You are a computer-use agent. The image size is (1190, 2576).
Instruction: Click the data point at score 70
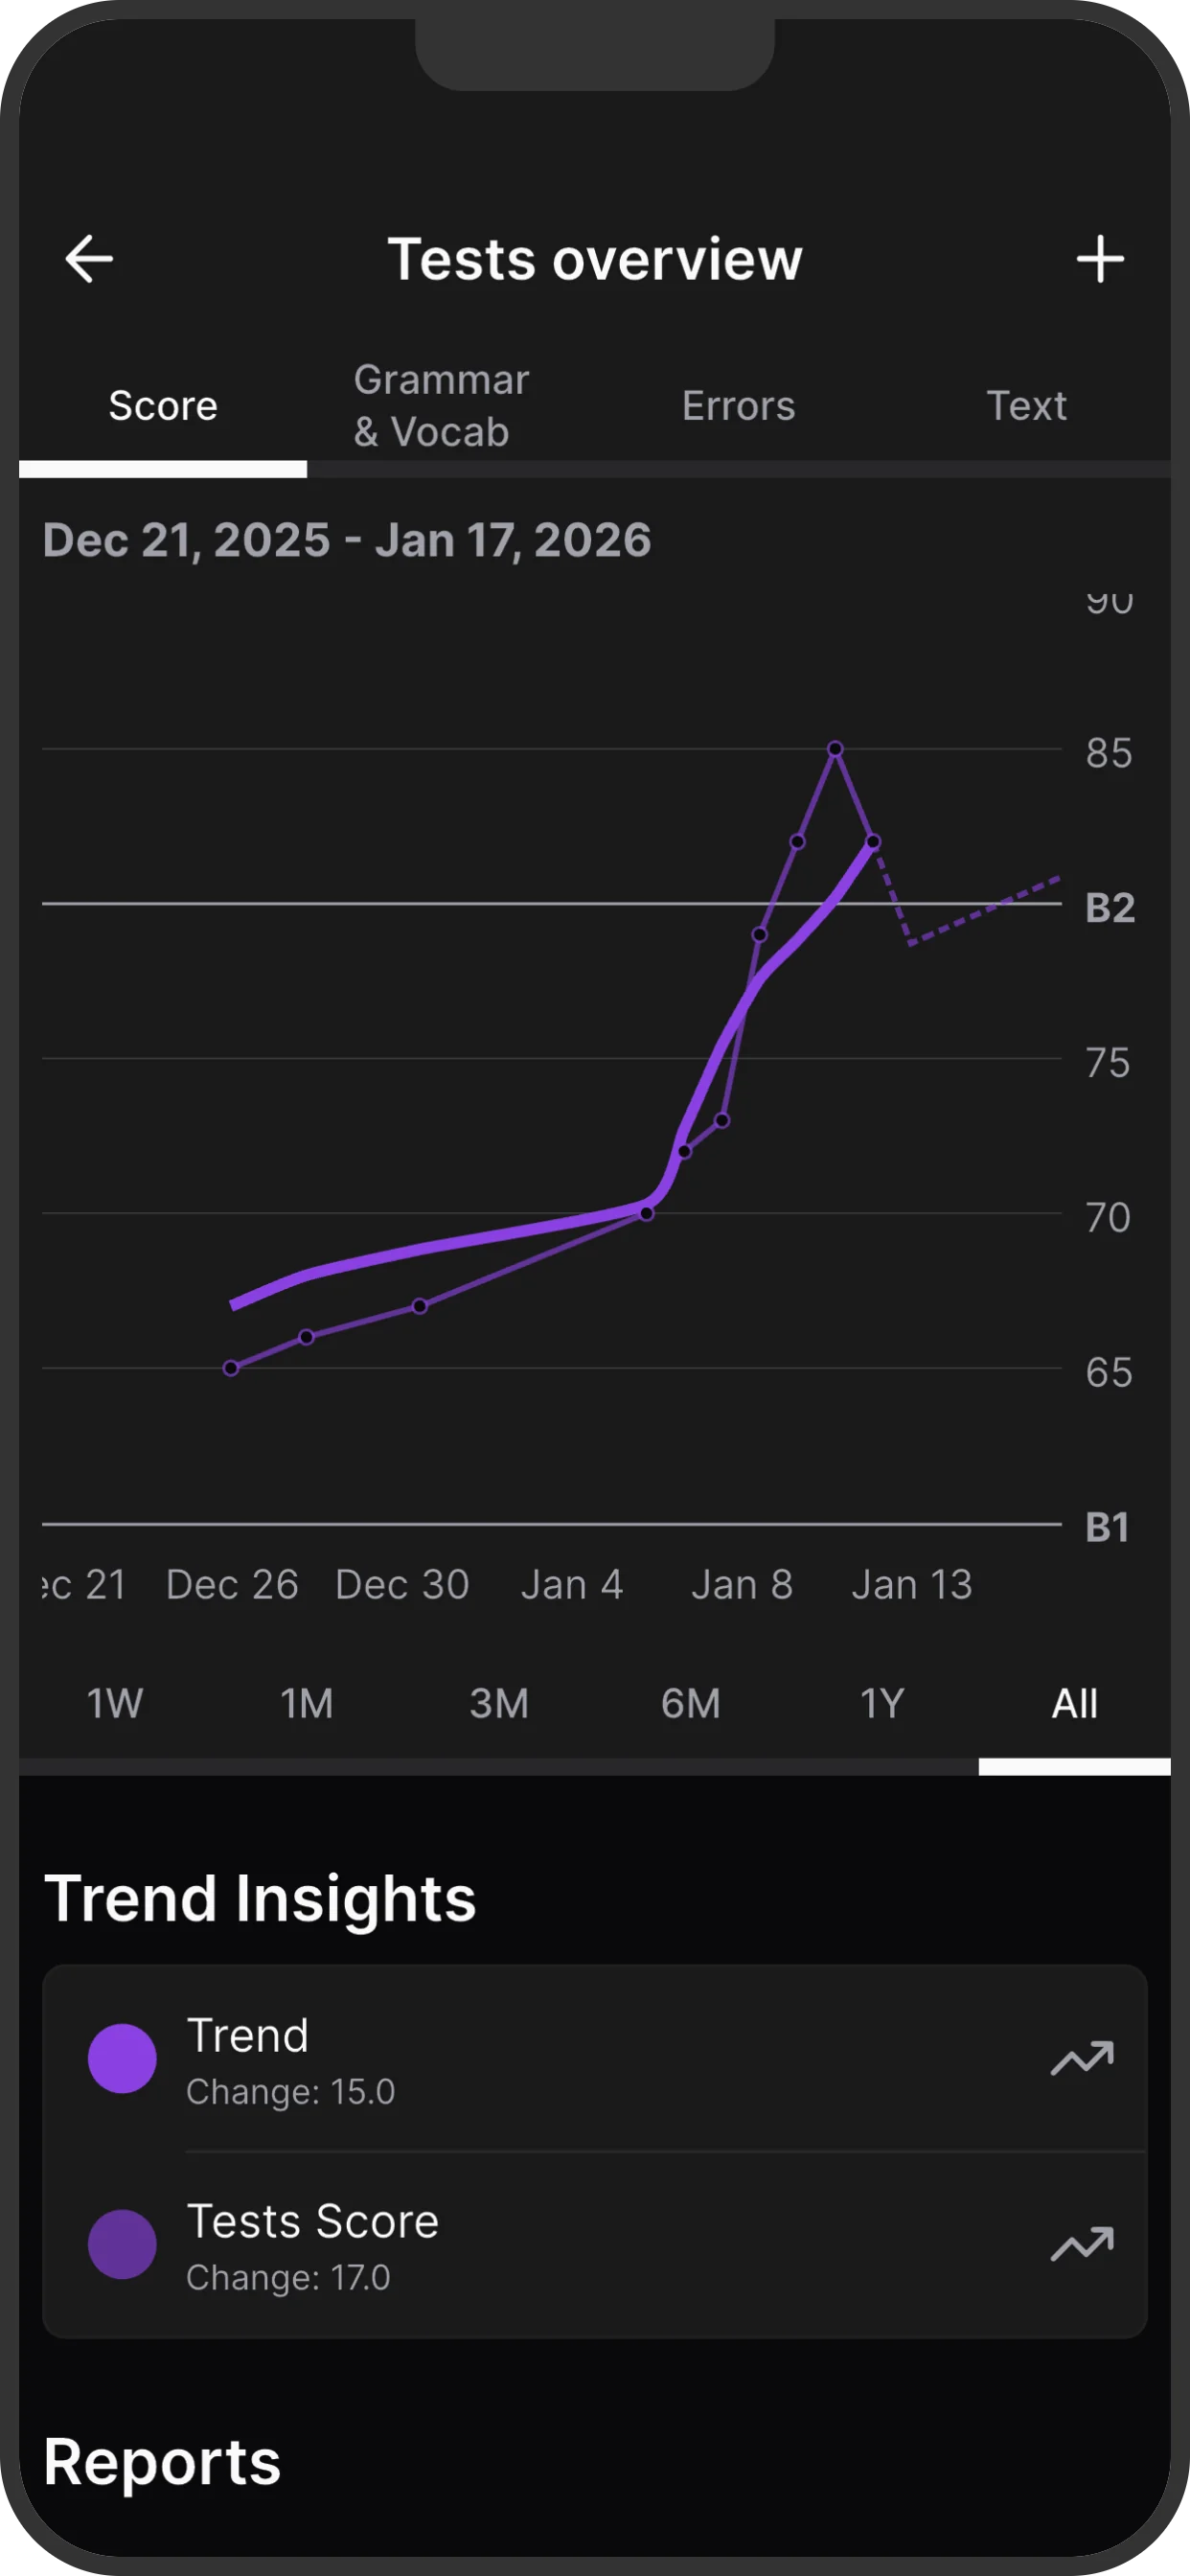(x=647, y=1214)
